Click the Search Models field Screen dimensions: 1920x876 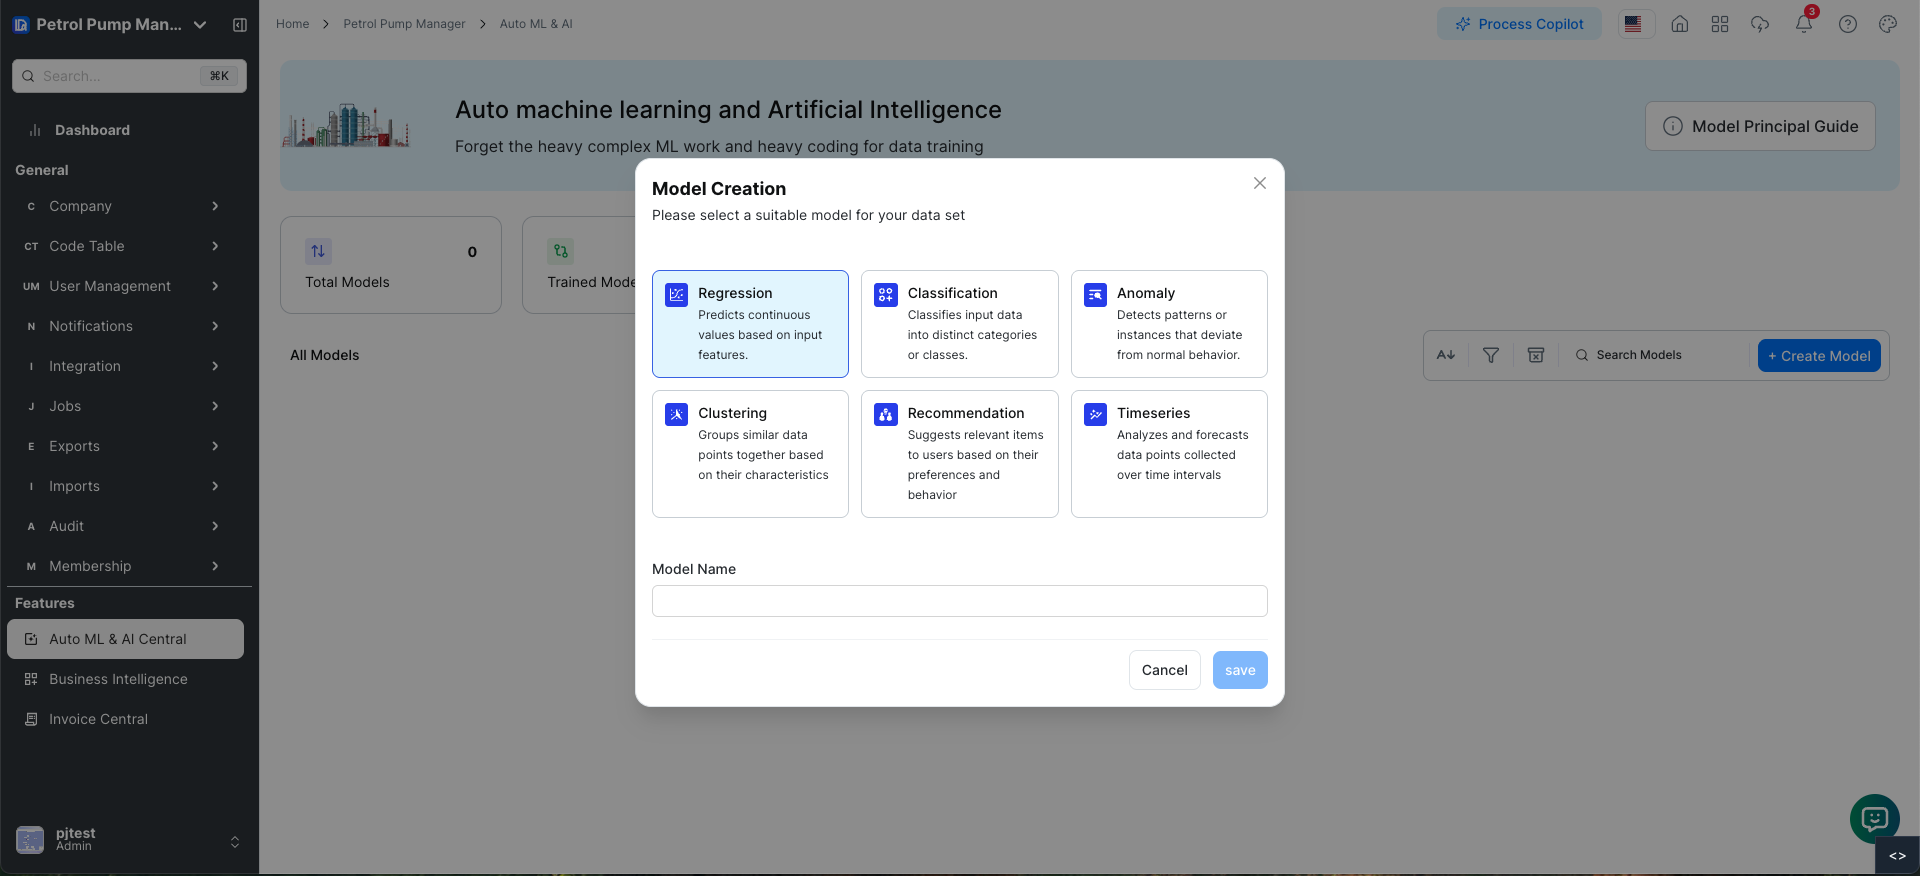click(x=1655, y=355)
